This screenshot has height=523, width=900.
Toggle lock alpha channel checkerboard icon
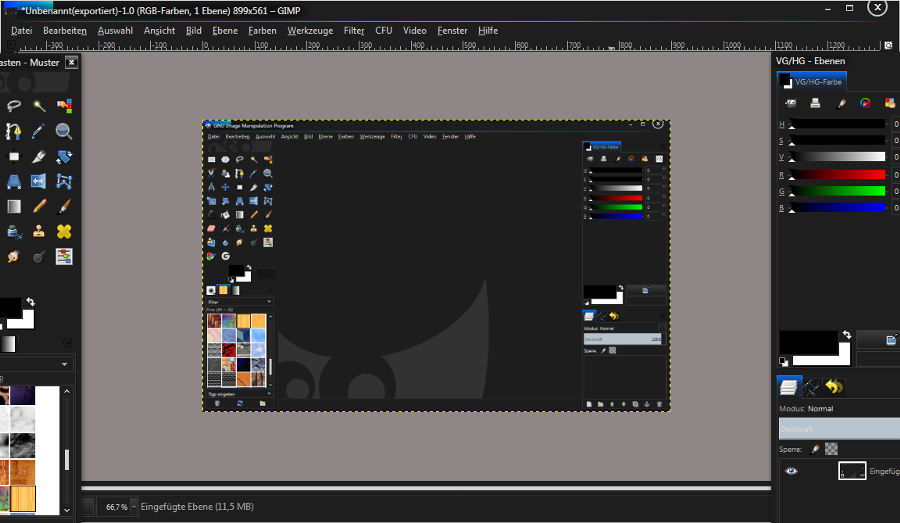point(831,449)
